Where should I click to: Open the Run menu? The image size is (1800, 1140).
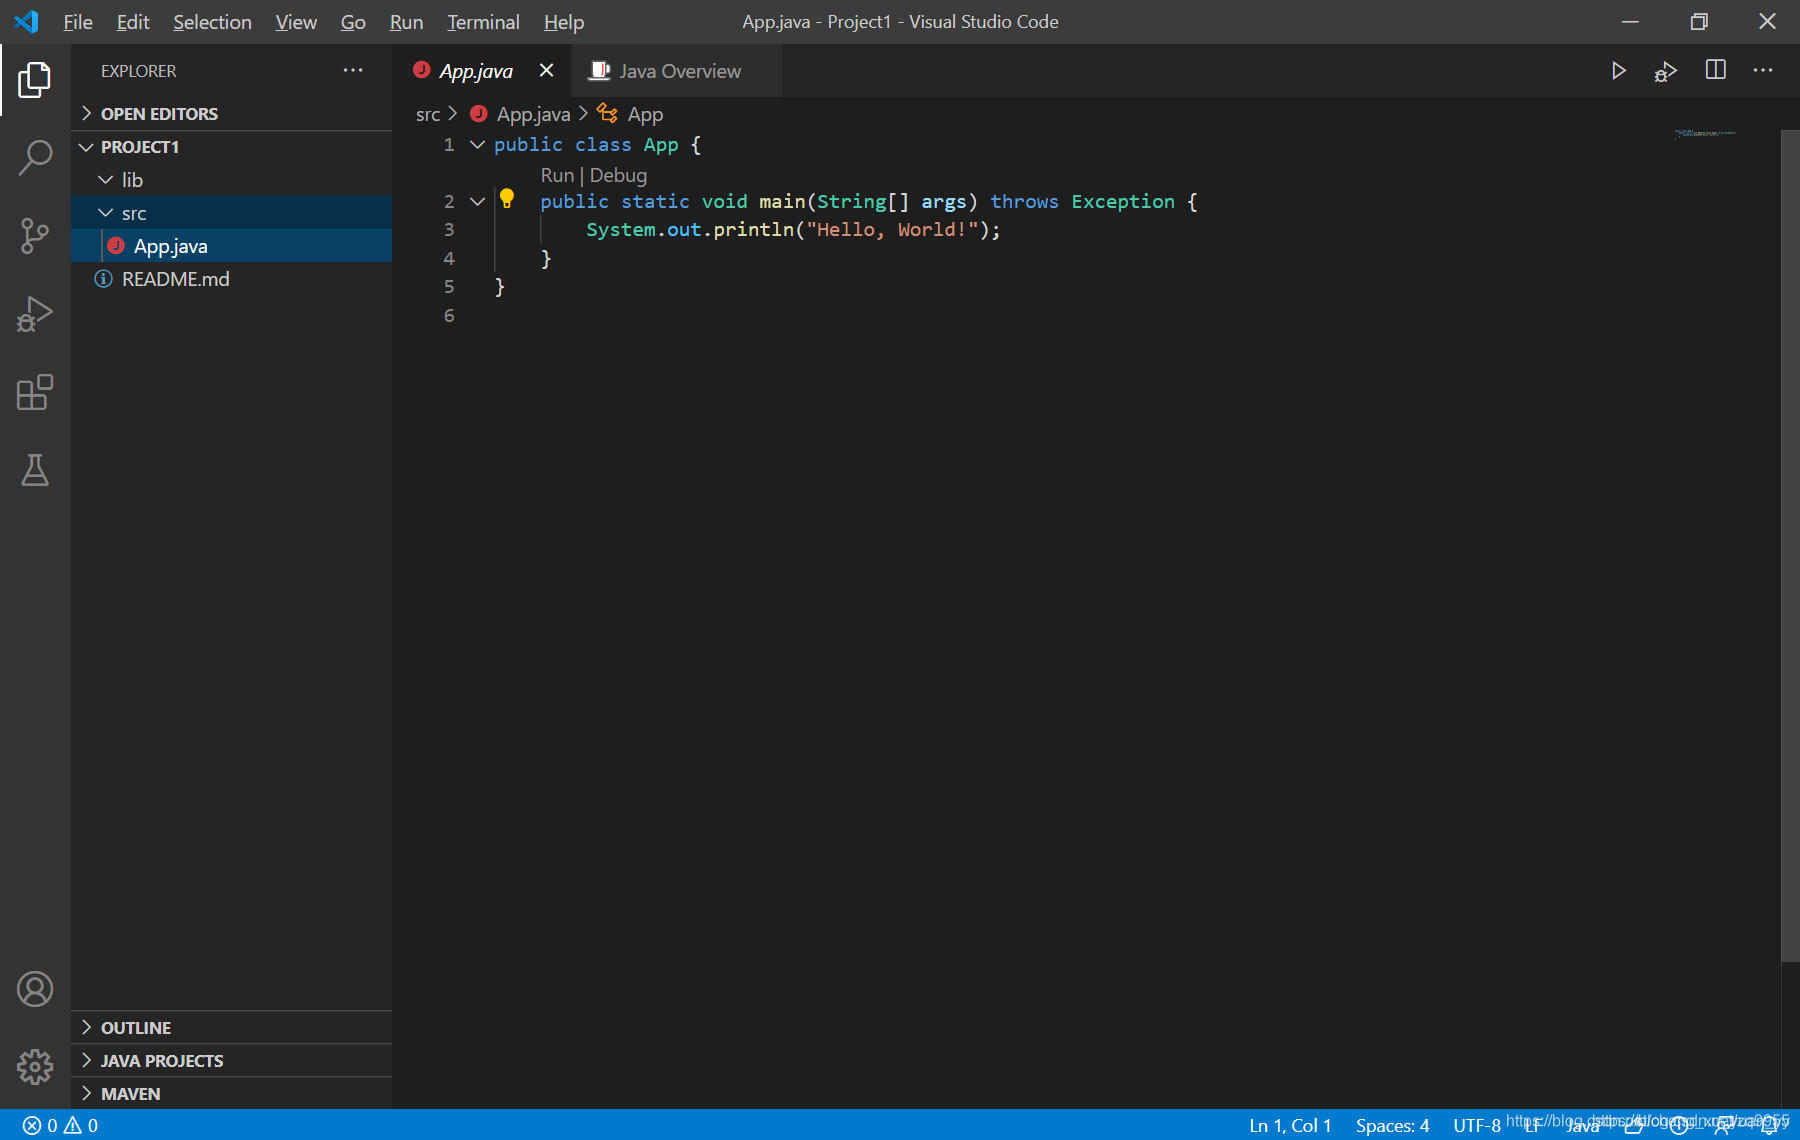[406, 22]
